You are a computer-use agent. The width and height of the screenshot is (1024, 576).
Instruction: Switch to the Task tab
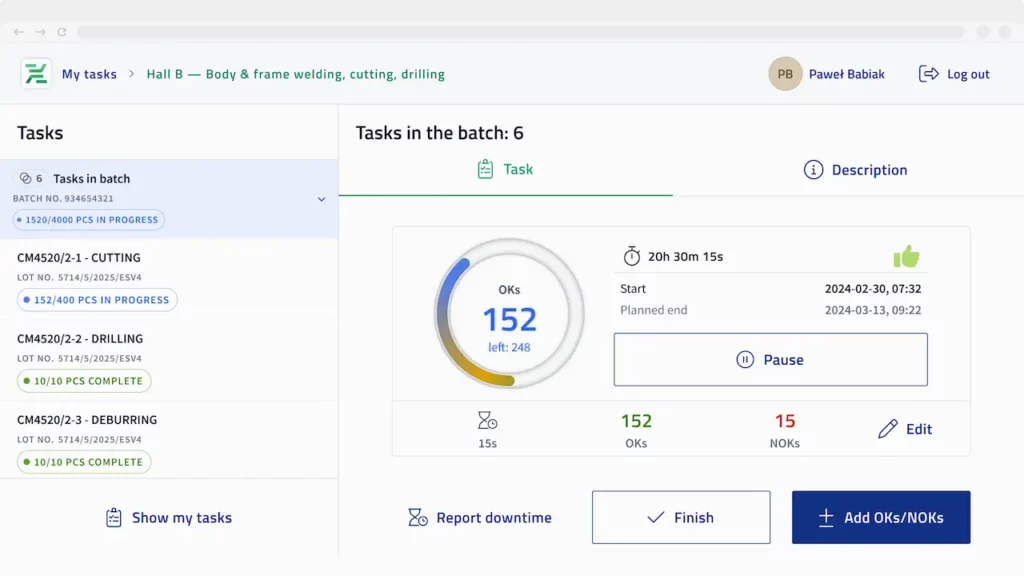tap(505, 170)
